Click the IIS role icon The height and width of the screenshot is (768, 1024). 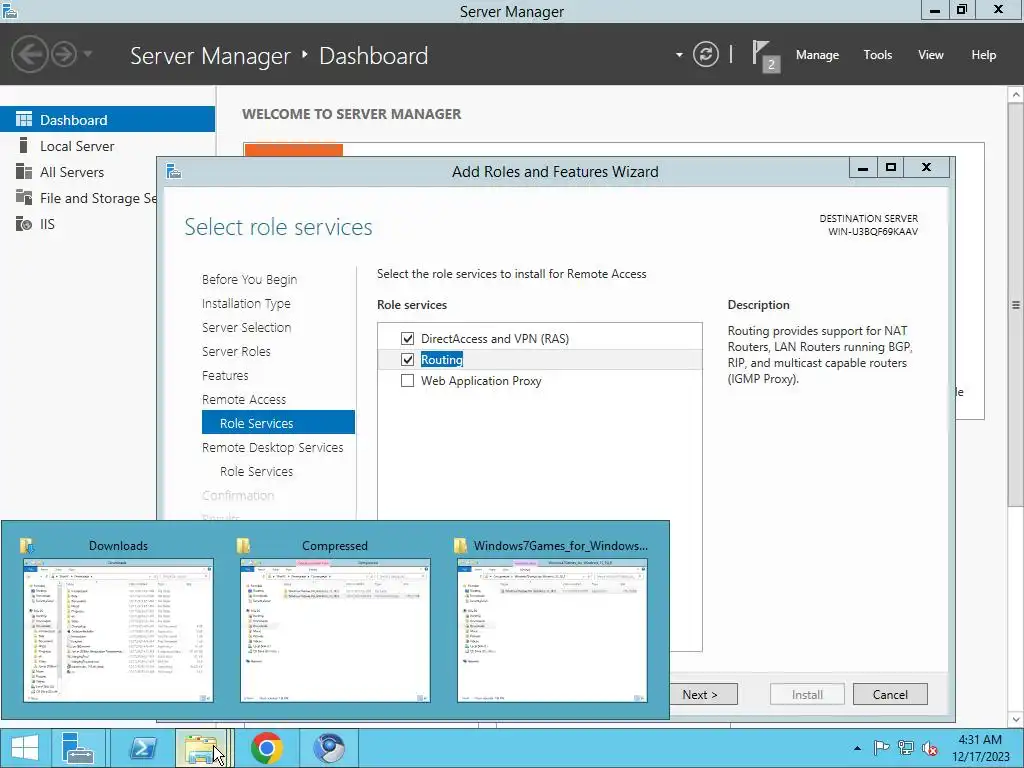[x=24, y=224]
